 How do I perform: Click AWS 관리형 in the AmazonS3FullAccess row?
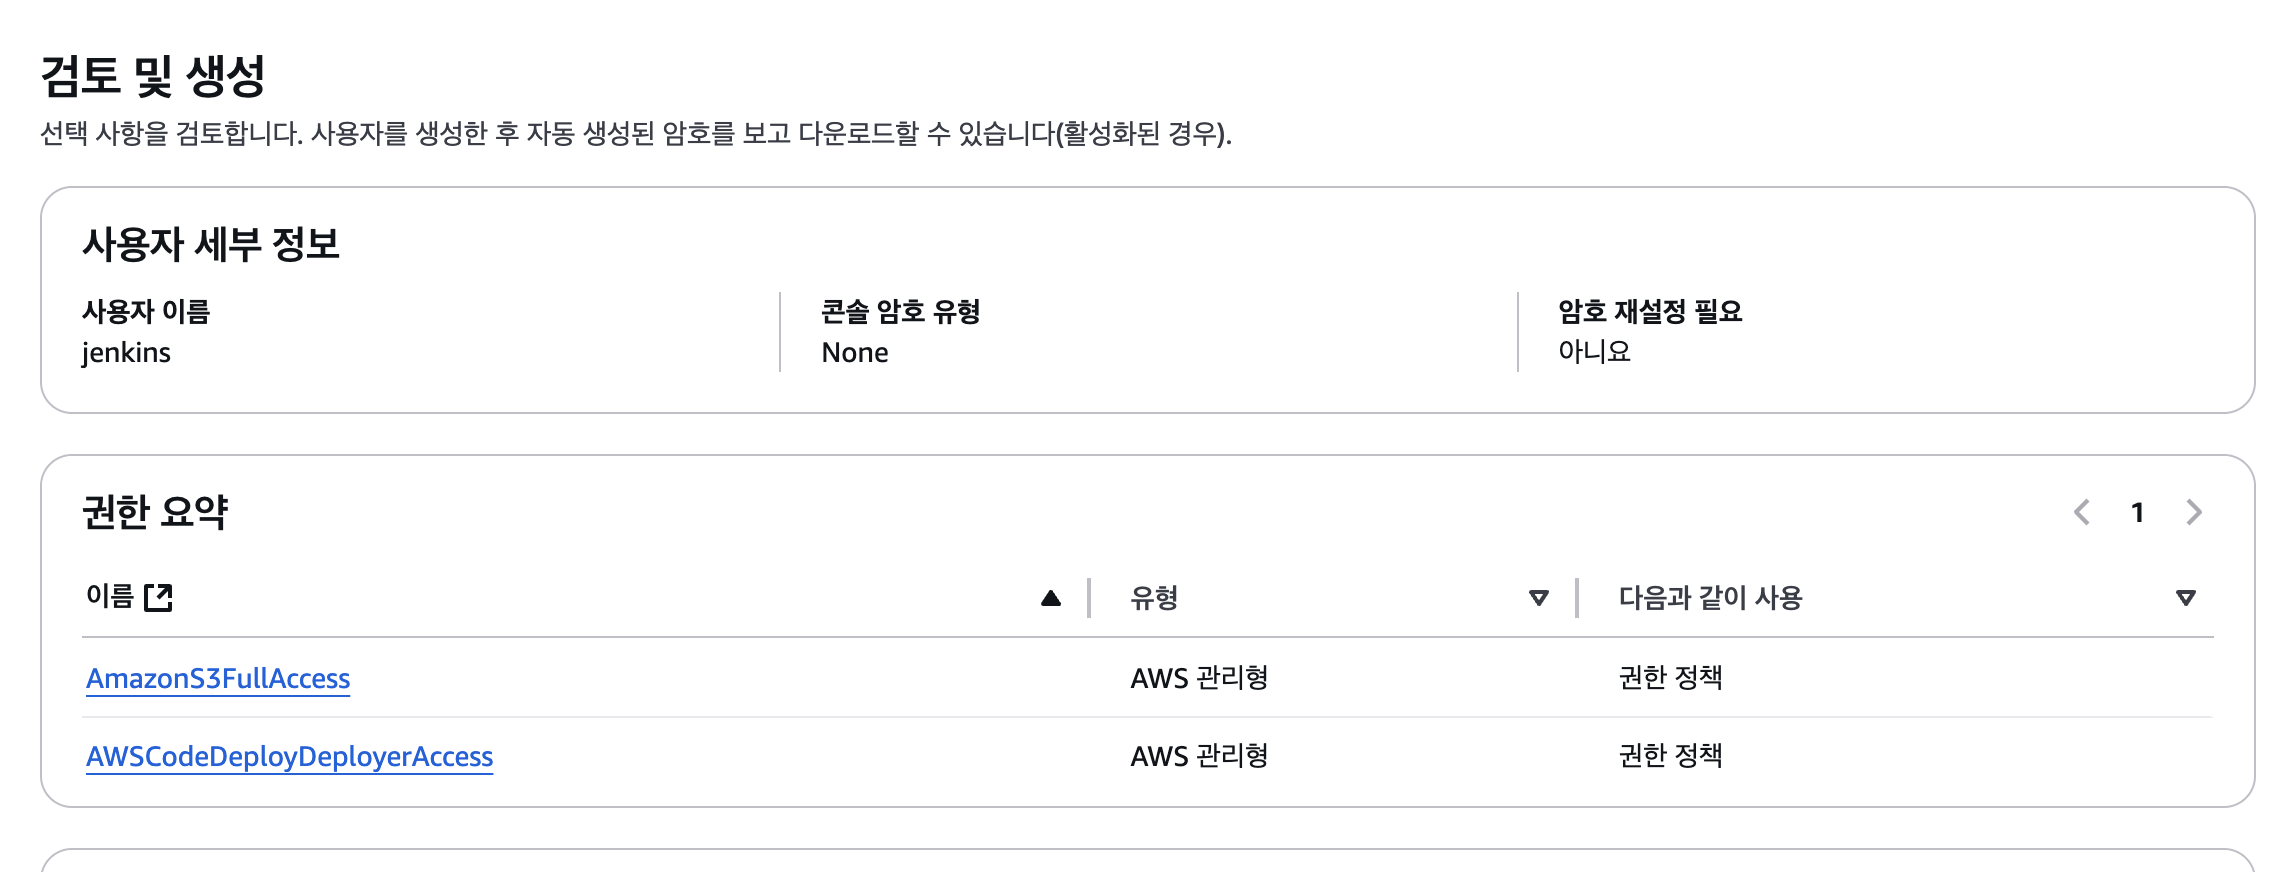tap(1198, 678)
